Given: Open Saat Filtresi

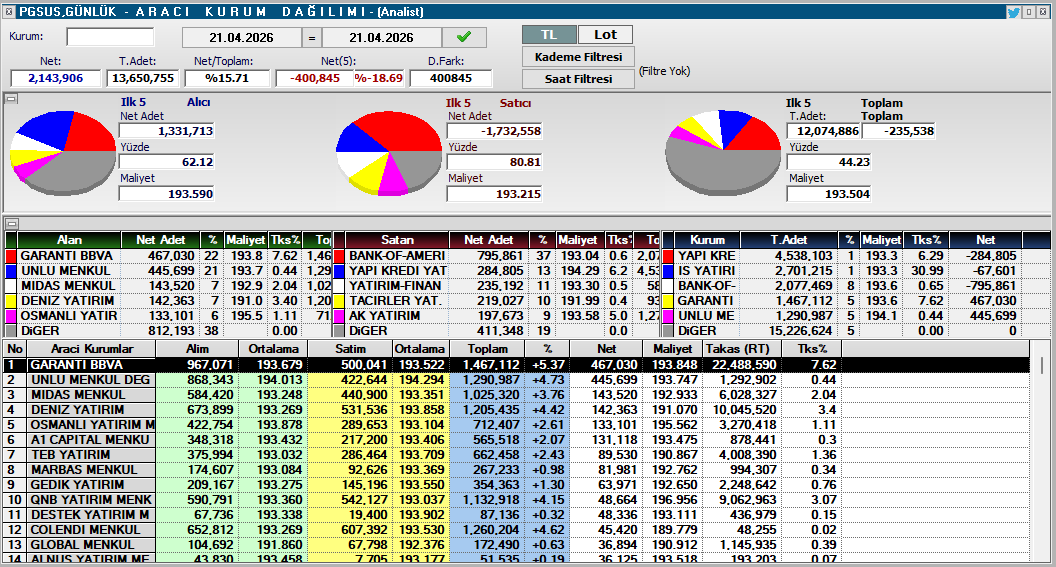Looking at the screenshot, I should click(579, 79).
